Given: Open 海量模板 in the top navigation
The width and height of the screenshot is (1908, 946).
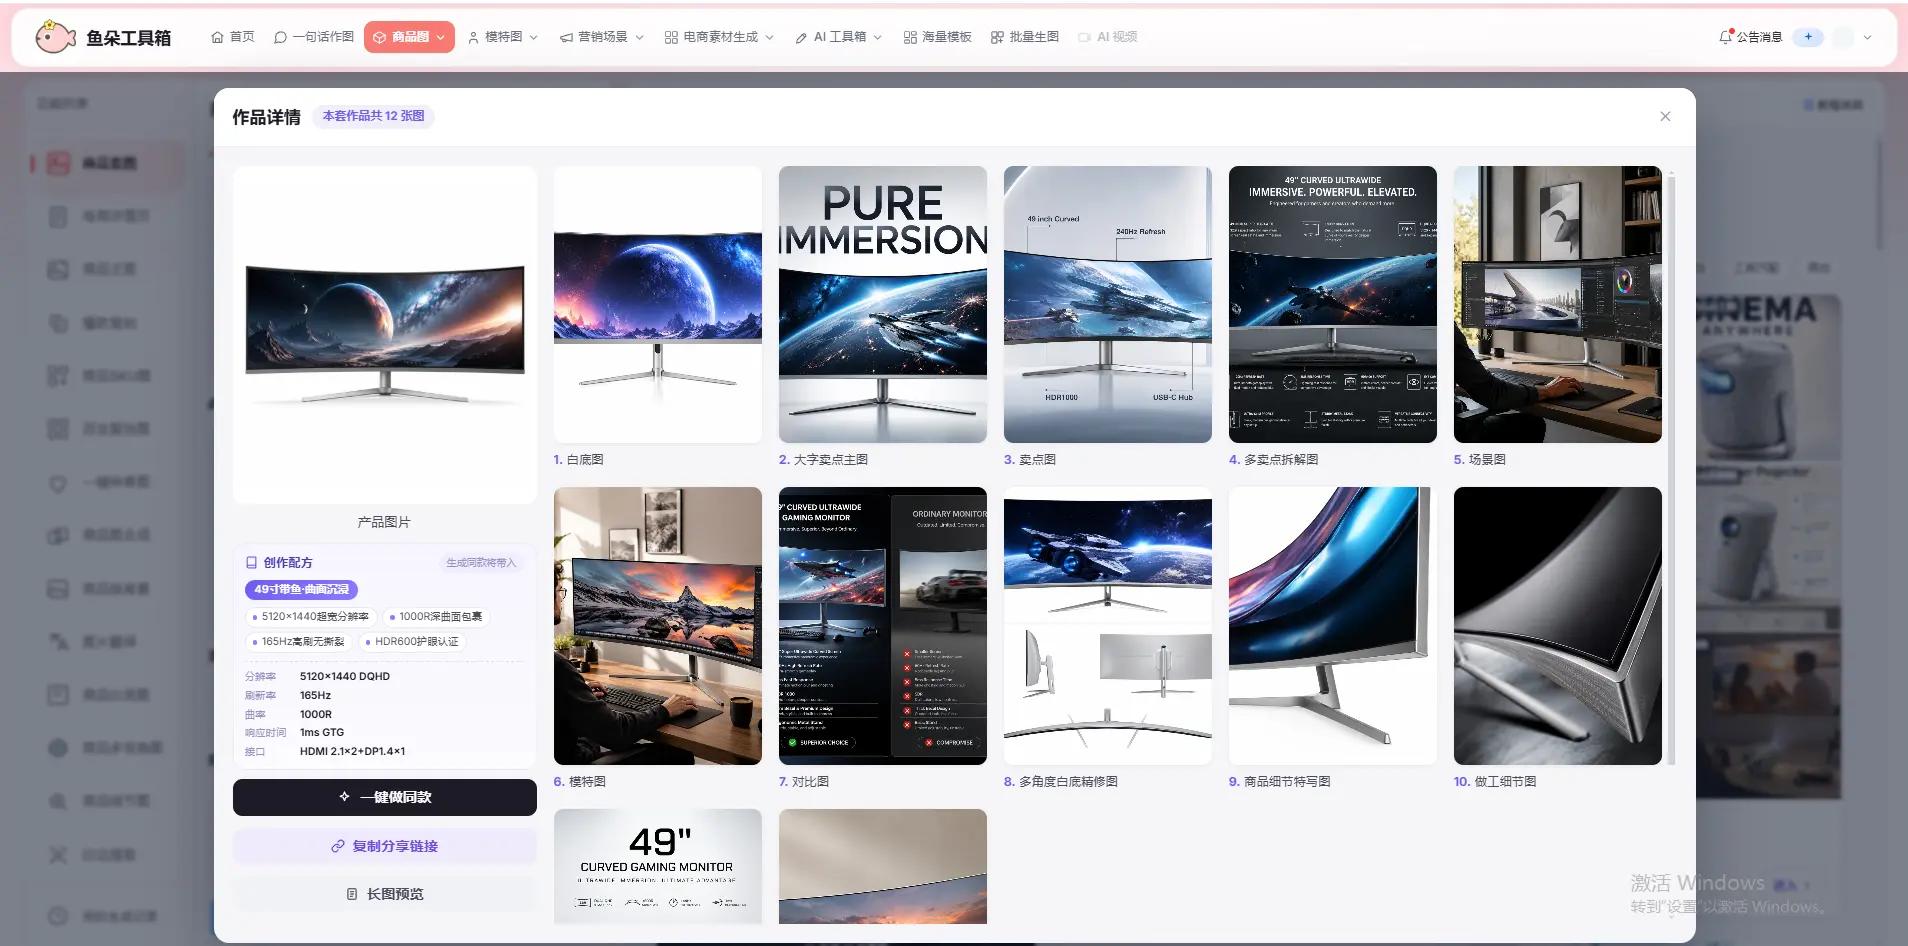Looking at the screenshot, I should 937,37.
